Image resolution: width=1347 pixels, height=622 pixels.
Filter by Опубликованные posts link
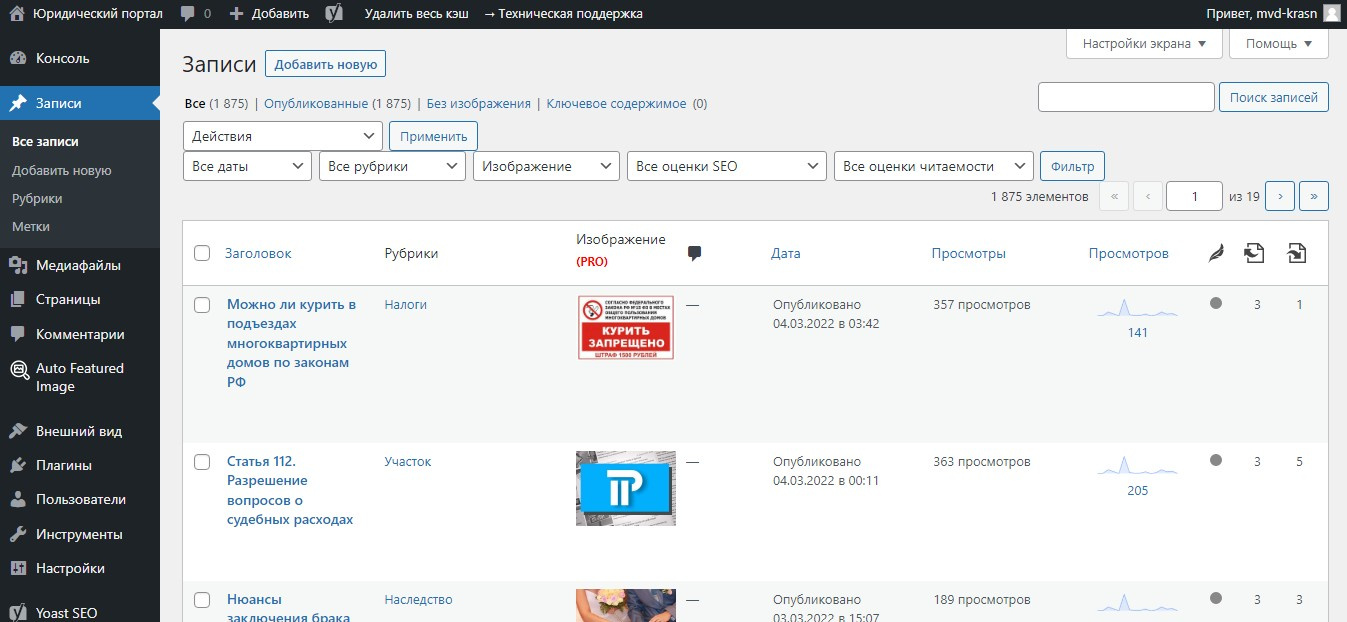tap(317, 103)
